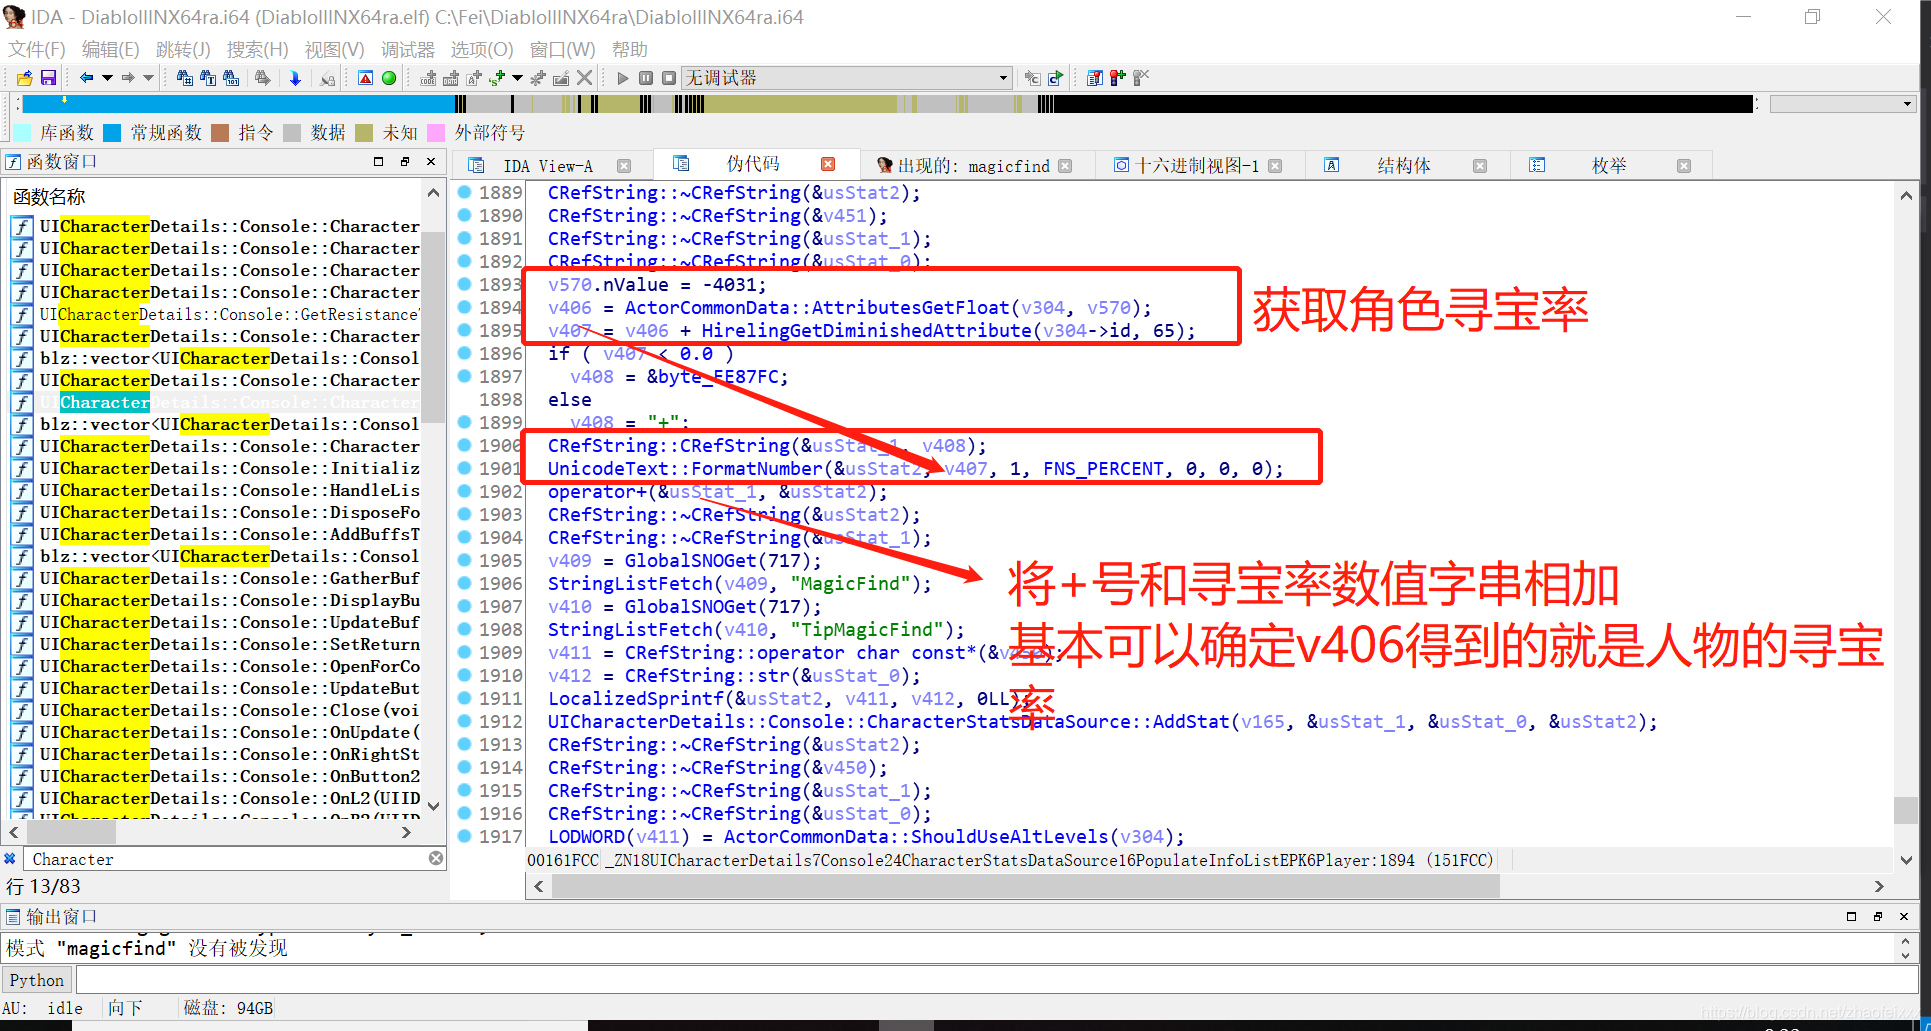Open the 跳转(J) menu
The width and height of the screenshot is (1931, 1031).
[183, 49]
